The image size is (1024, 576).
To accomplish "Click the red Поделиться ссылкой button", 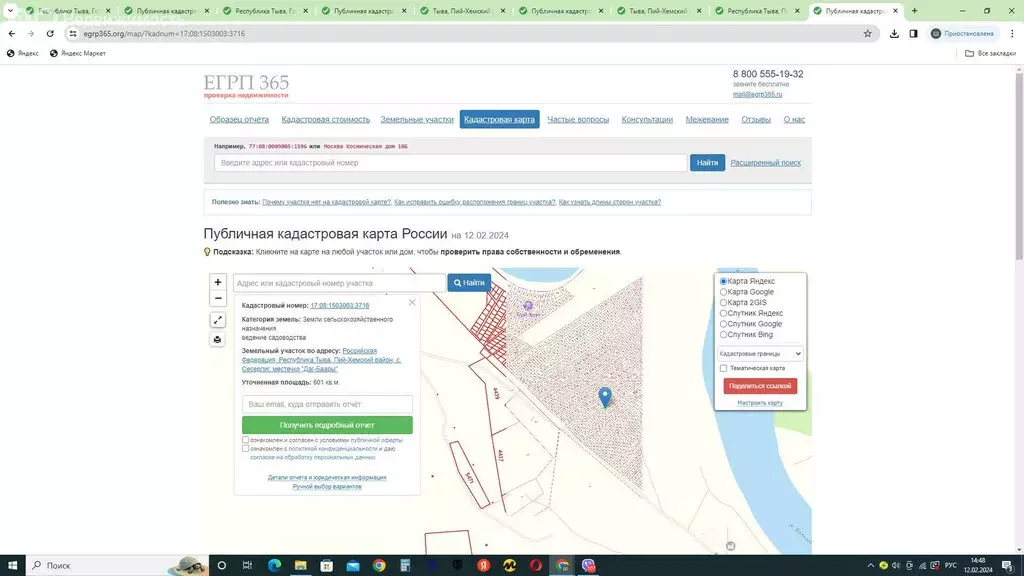I will click(x=760, y=386).
